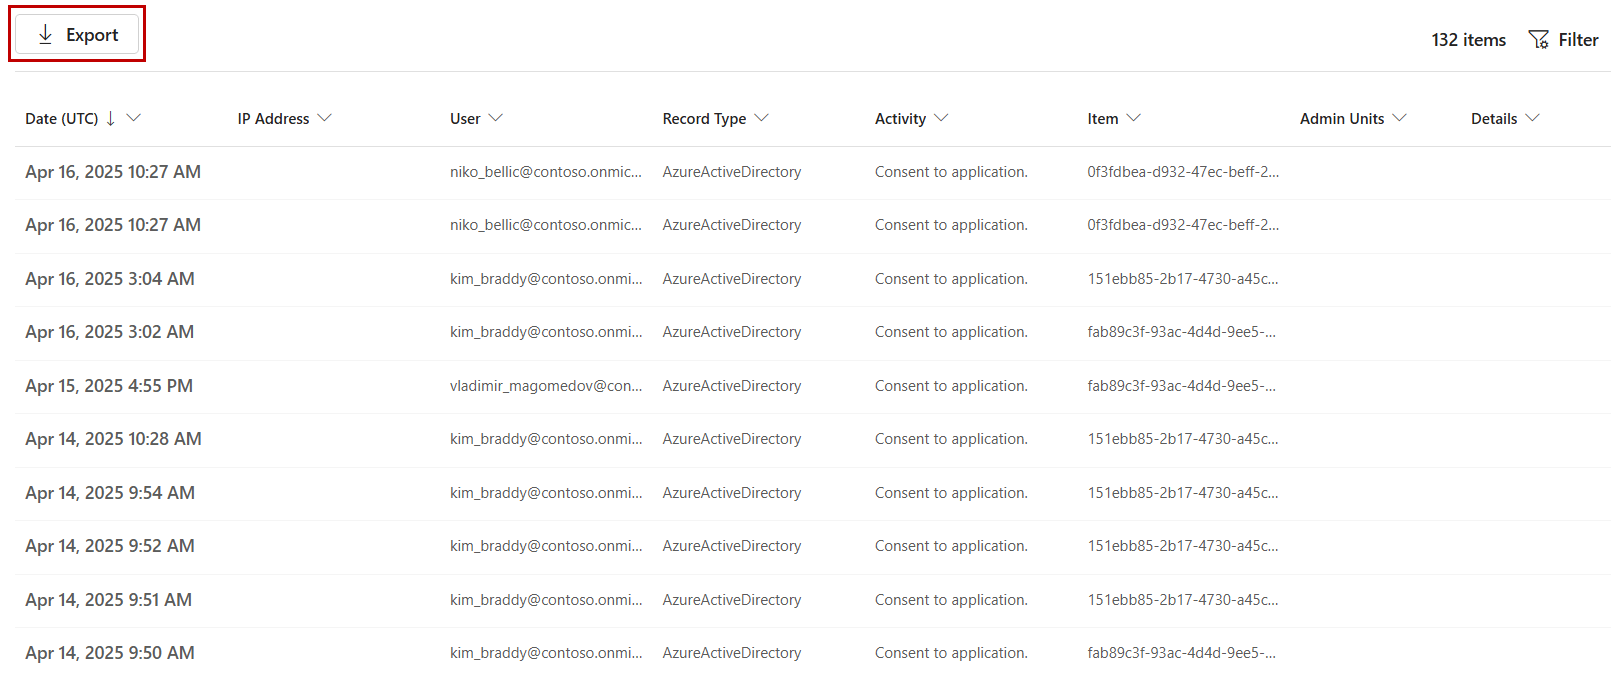This screenshot has width=1611, height=679.
Task: Open the Admin Units column dropdown chevron
Action: (x=1399, y=118)
